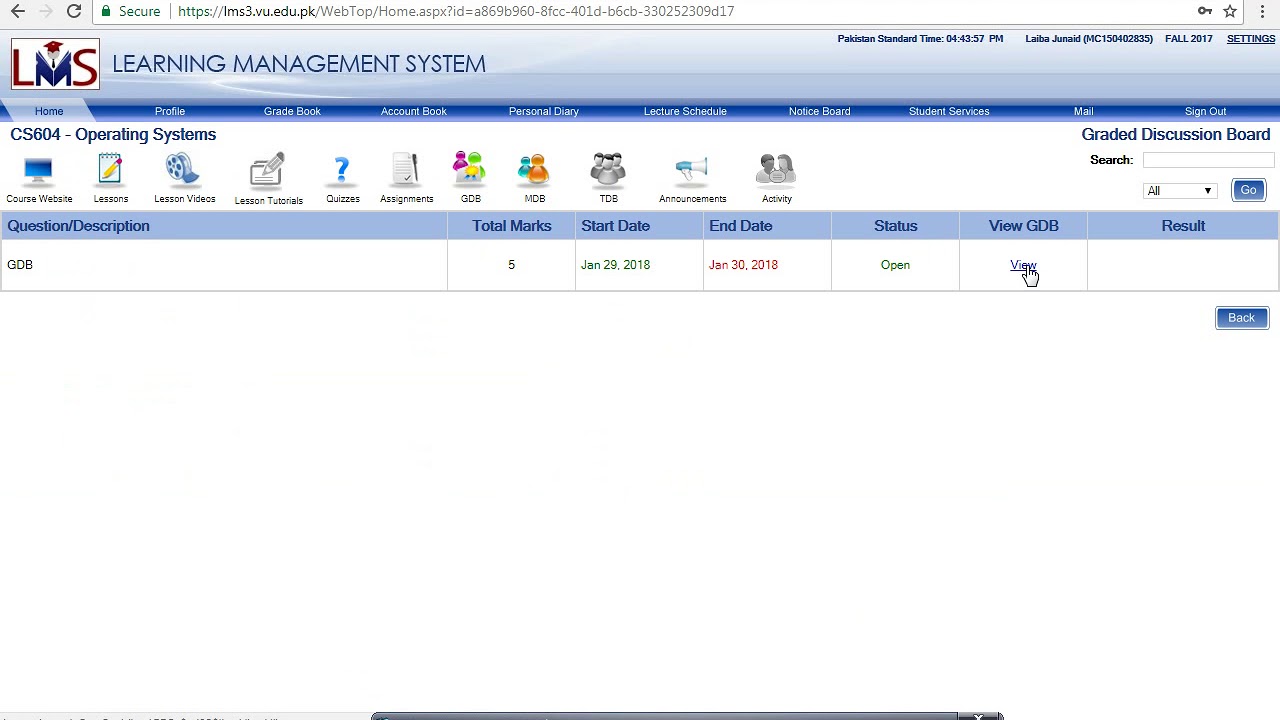The image size is (1280, 720).
Task: Open the Mail menu
Action: [1083, 111]
